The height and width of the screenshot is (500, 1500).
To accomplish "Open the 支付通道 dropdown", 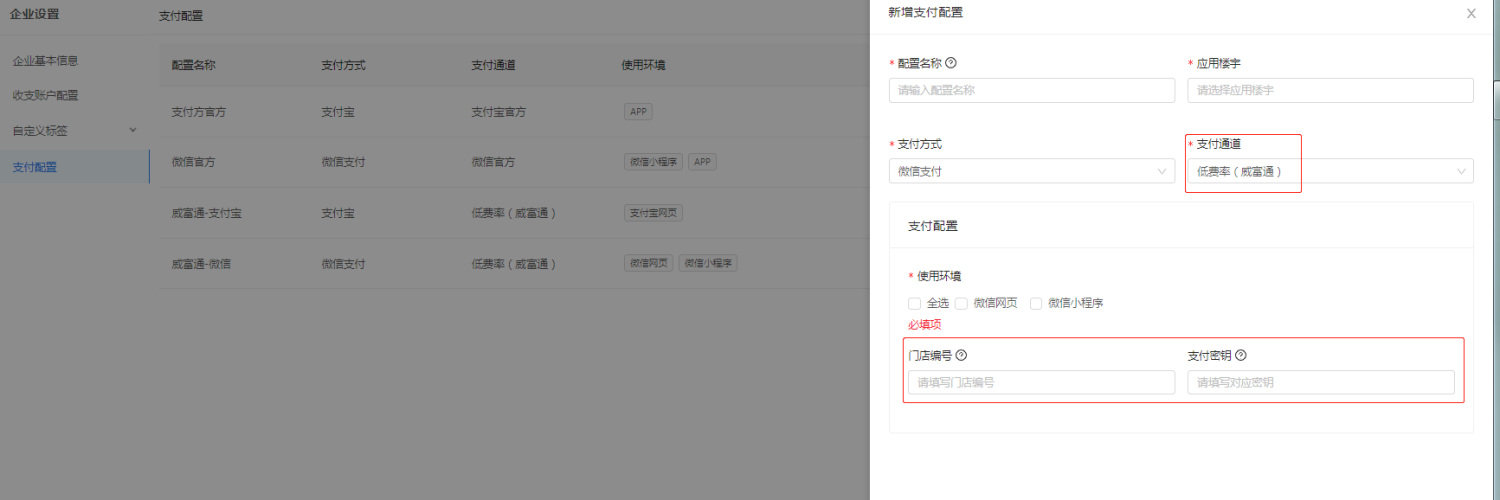I will click(x=1330, y=171).
